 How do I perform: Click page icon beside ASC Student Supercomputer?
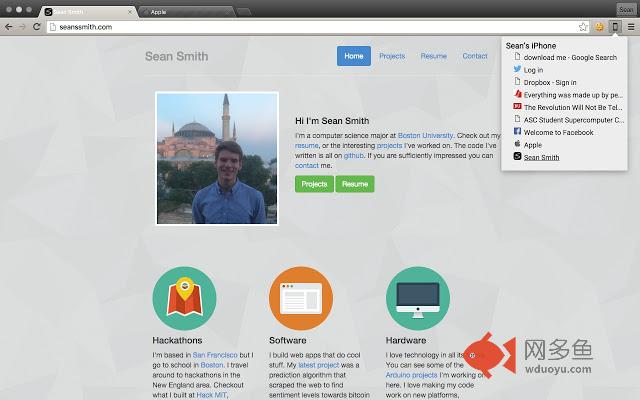click(x=517, y=119)
